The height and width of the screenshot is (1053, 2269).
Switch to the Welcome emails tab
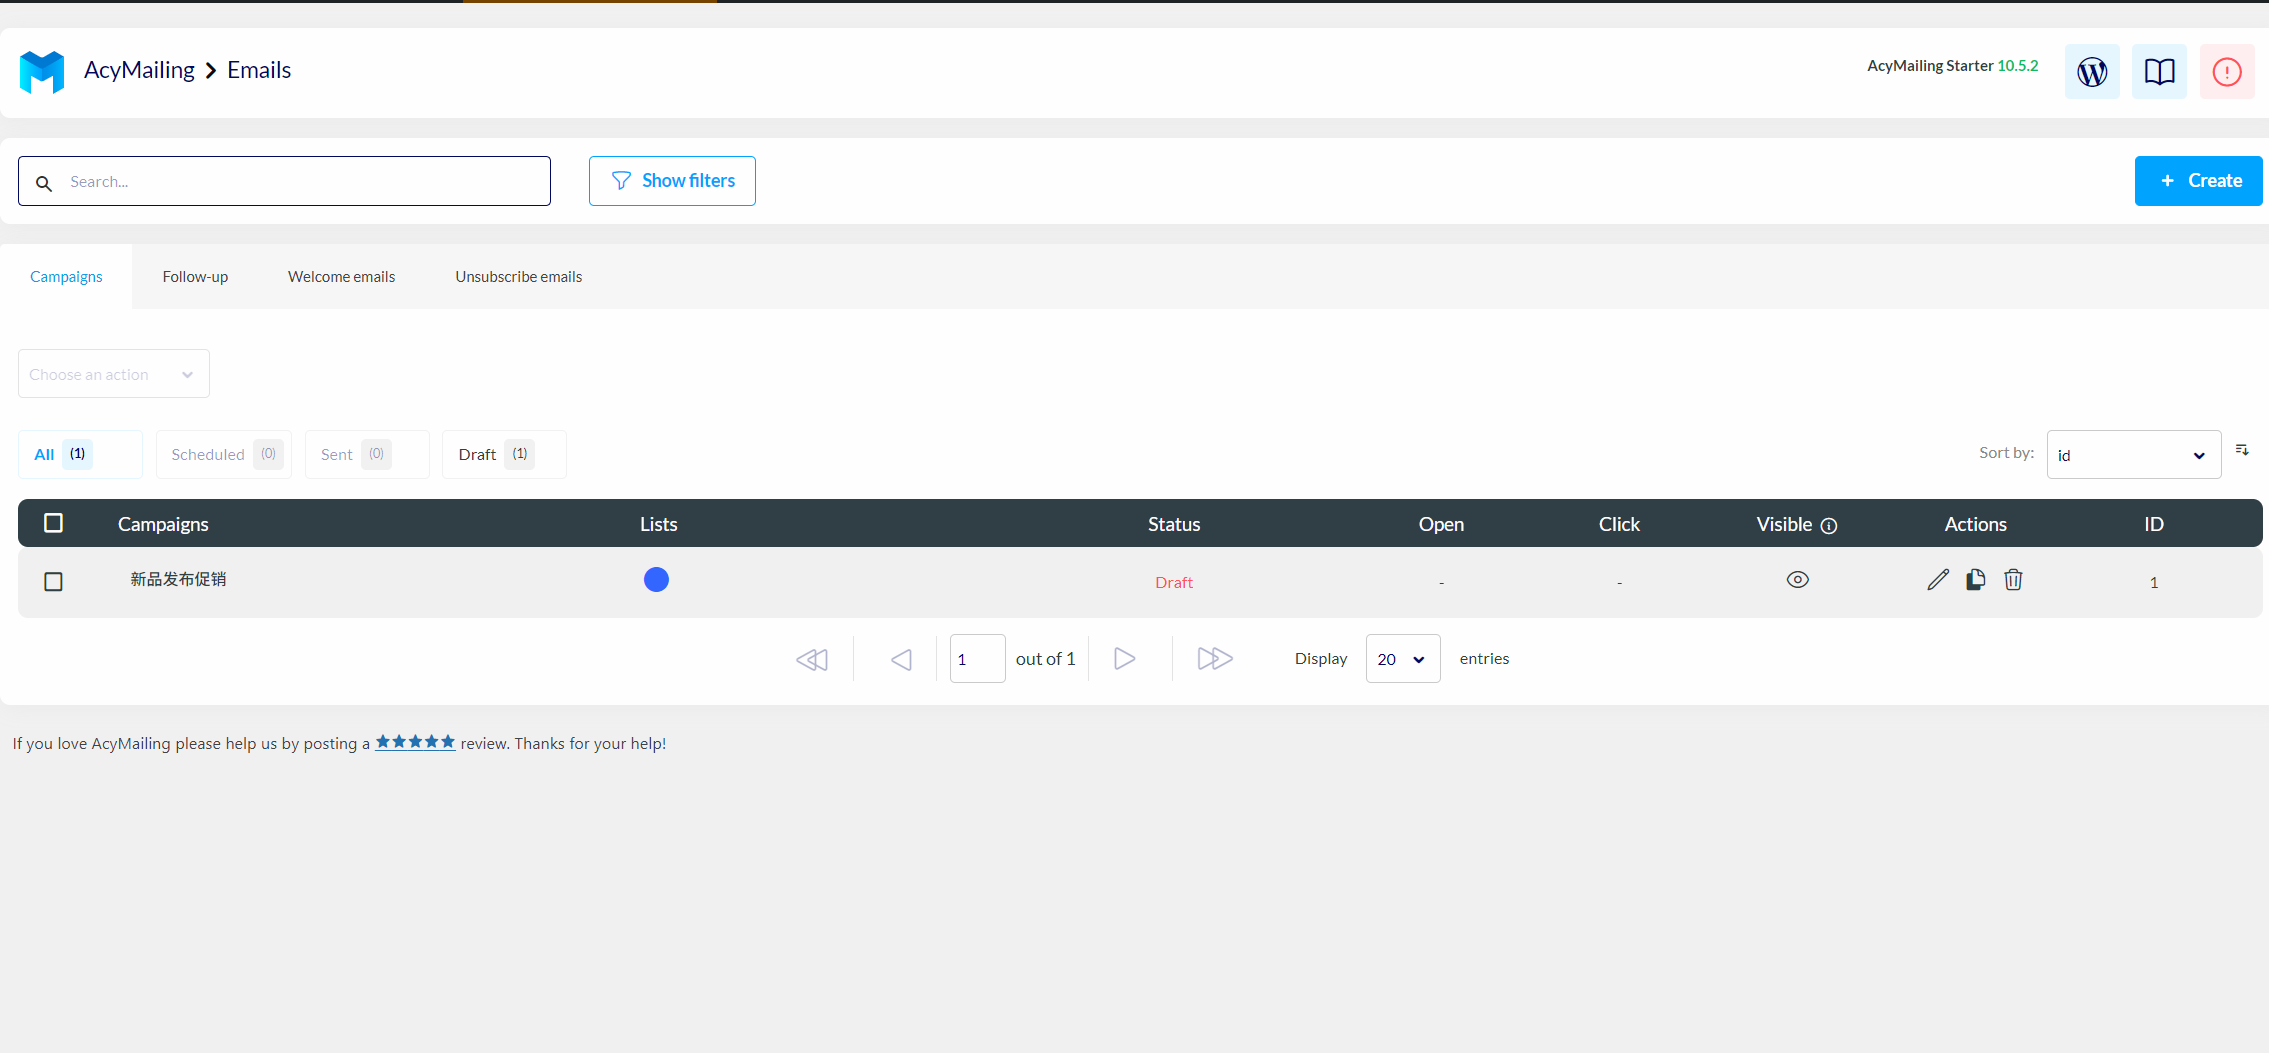(x=341, y=277)
